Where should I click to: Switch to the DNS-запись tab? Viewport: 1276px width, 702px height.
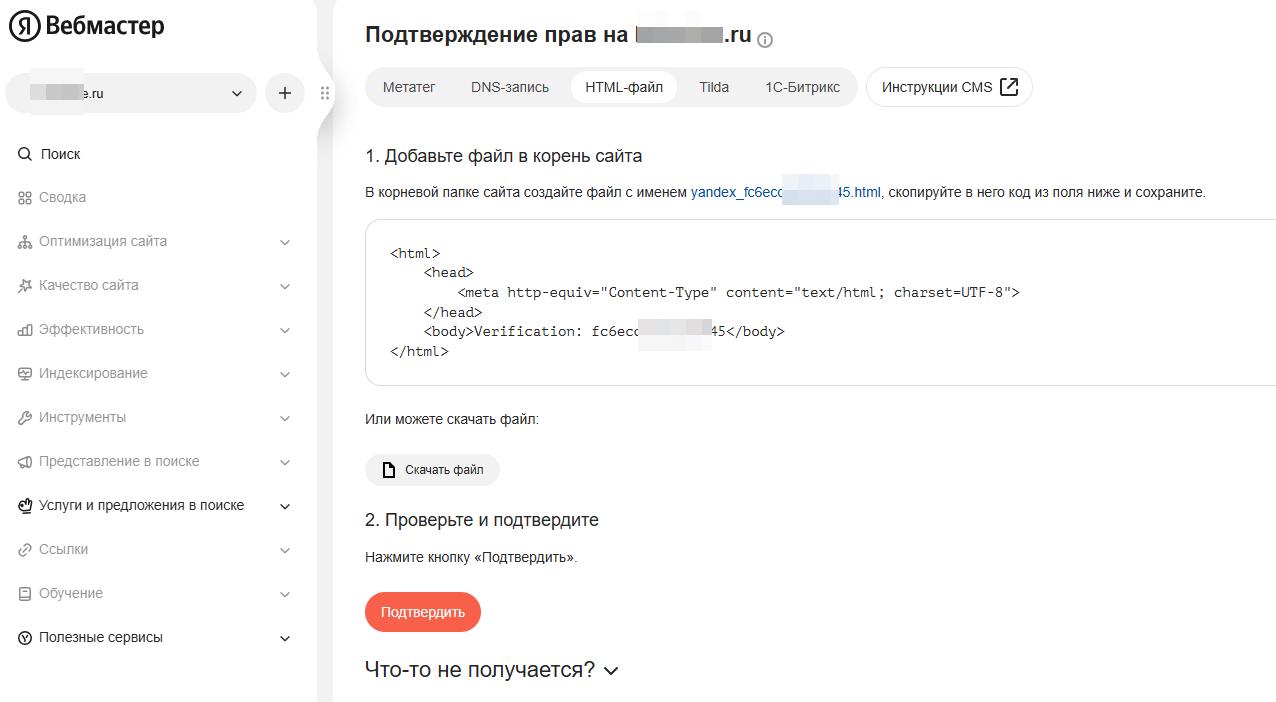pos(510,87)
